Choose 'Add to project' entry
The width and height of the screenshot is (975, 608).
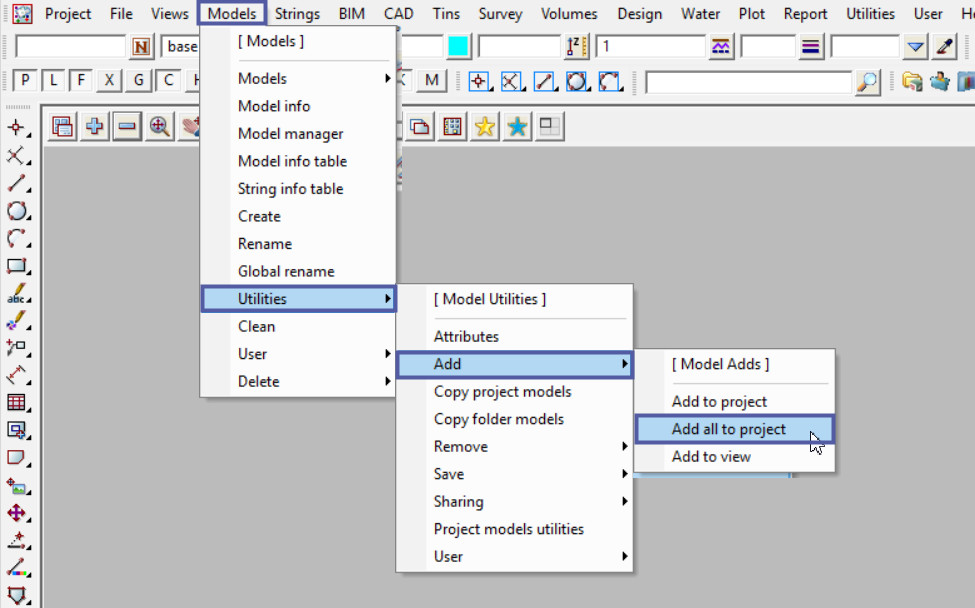[734, 402]
